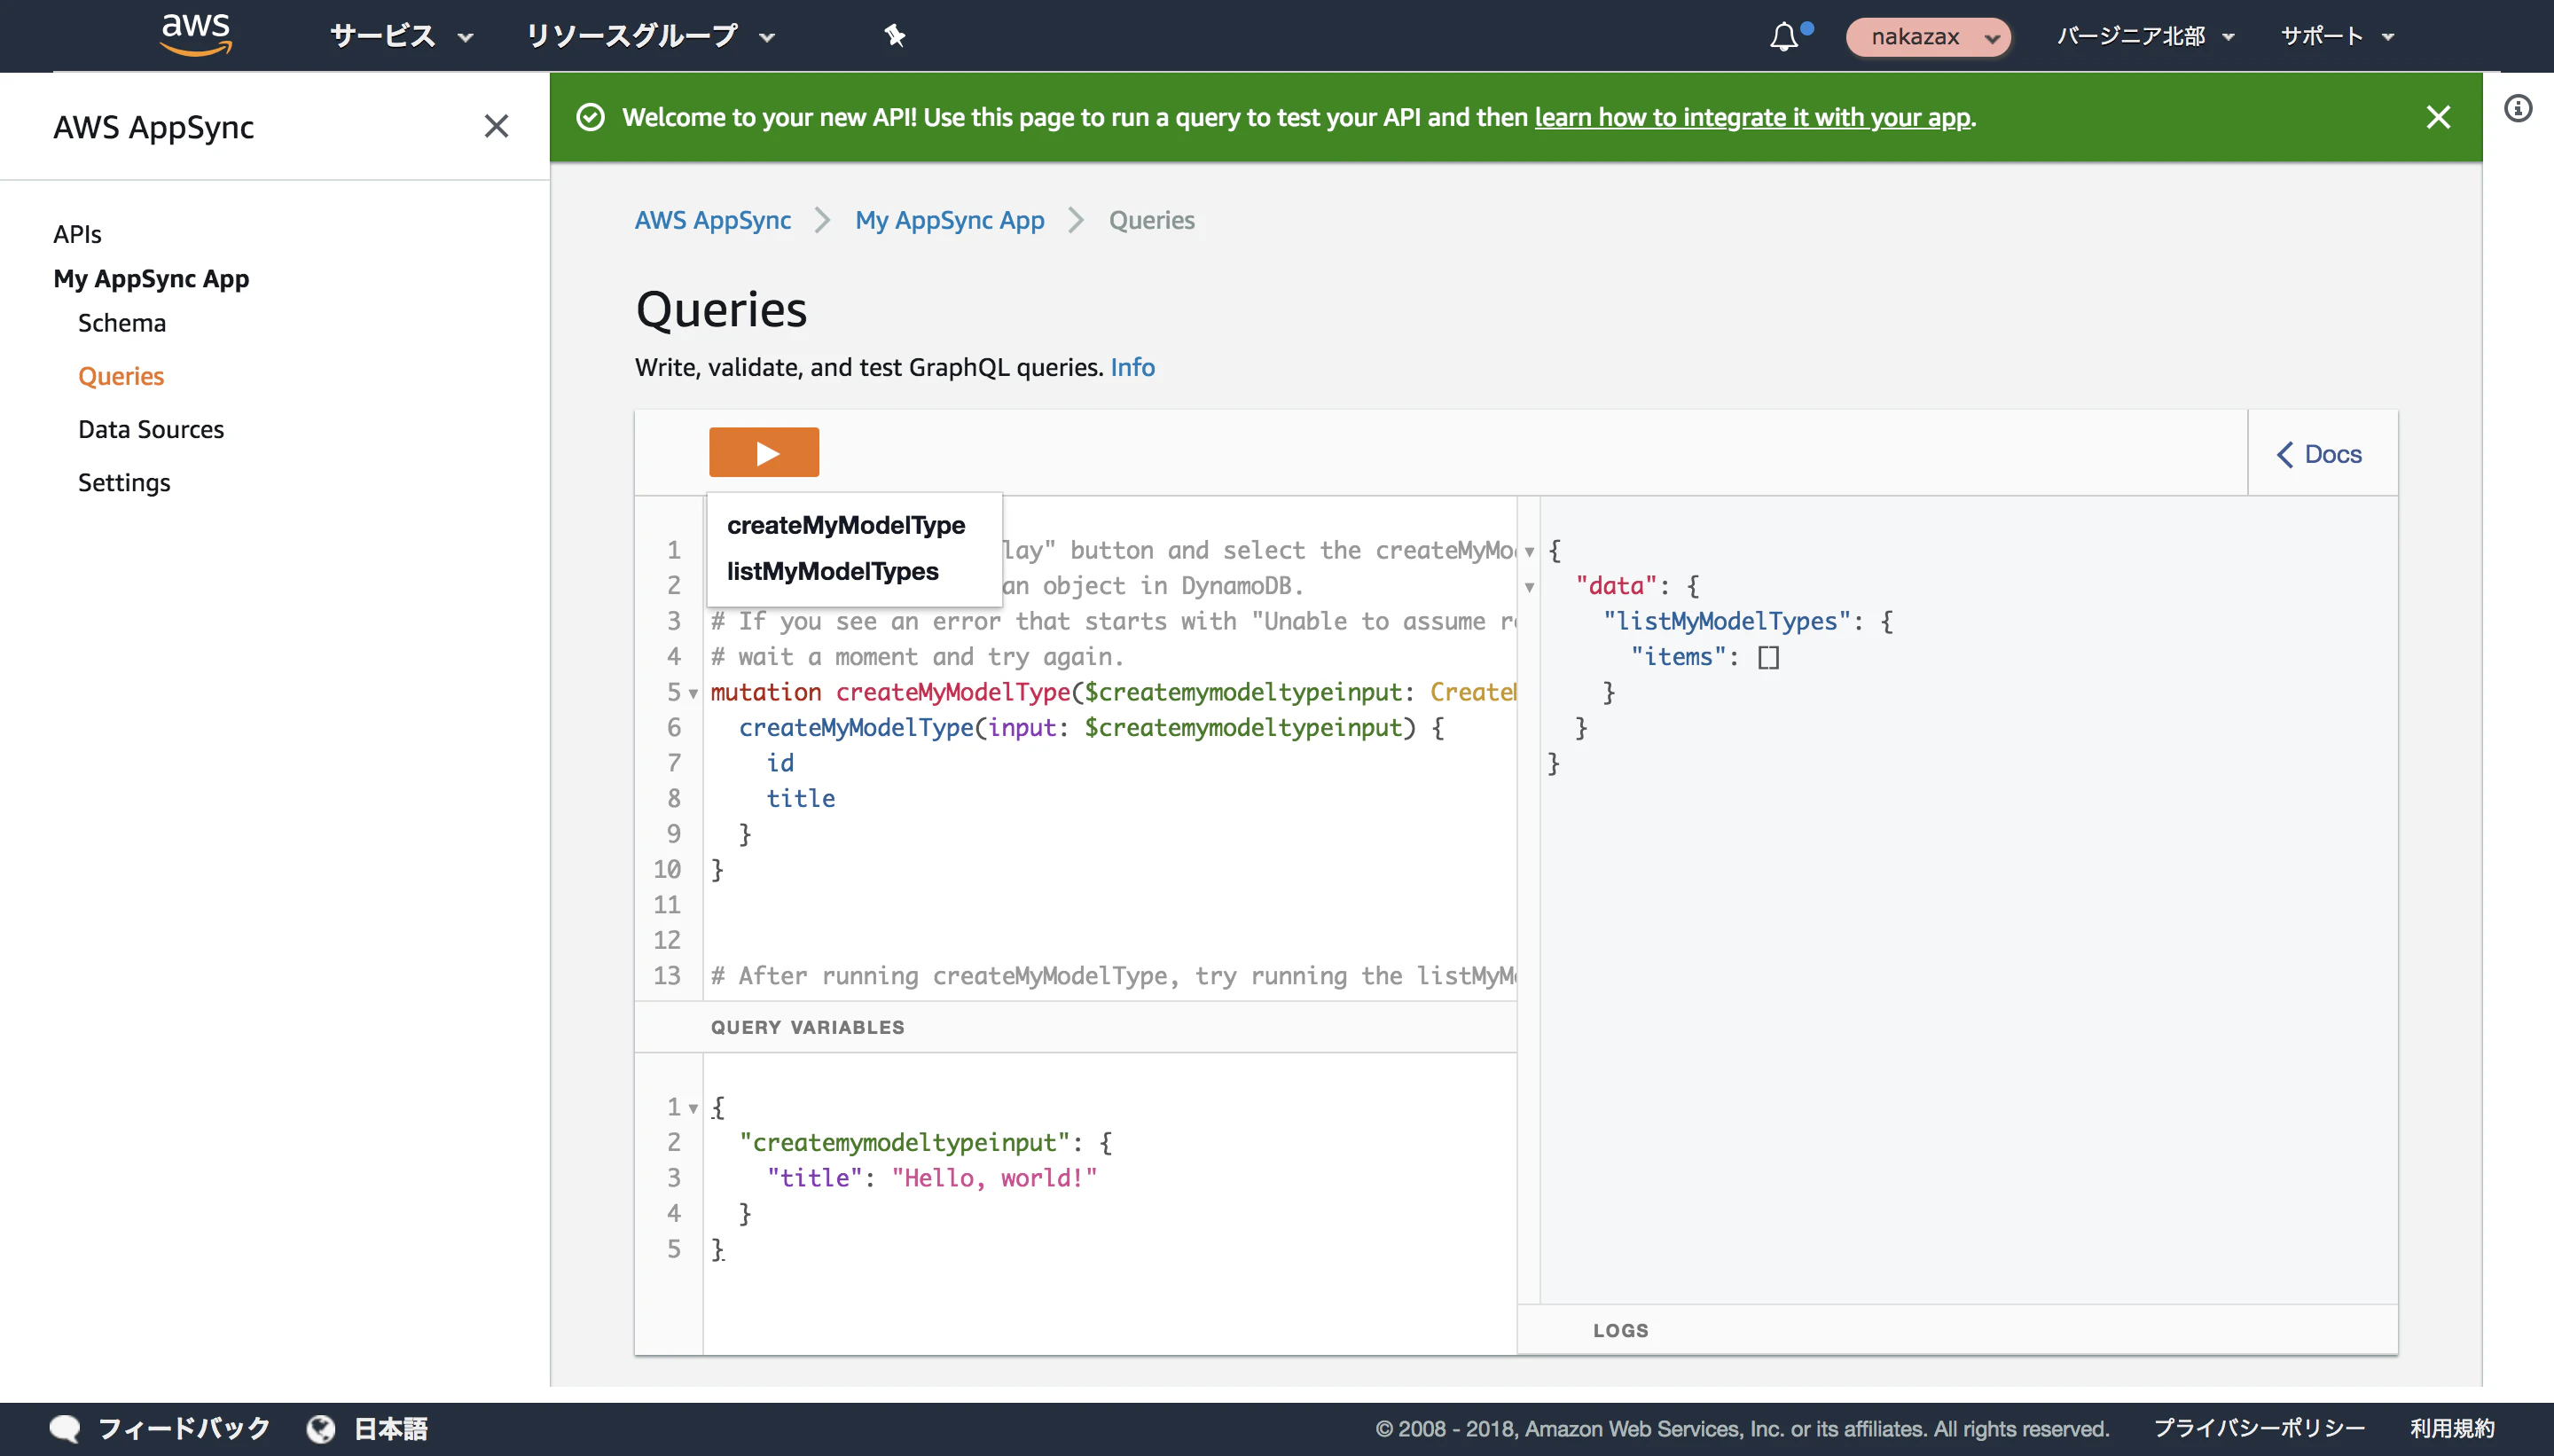Image resolution: width=2554 pixels, height=1456 pixels.
Task: Select createMyModelType from the run menu
Action: 846,525
